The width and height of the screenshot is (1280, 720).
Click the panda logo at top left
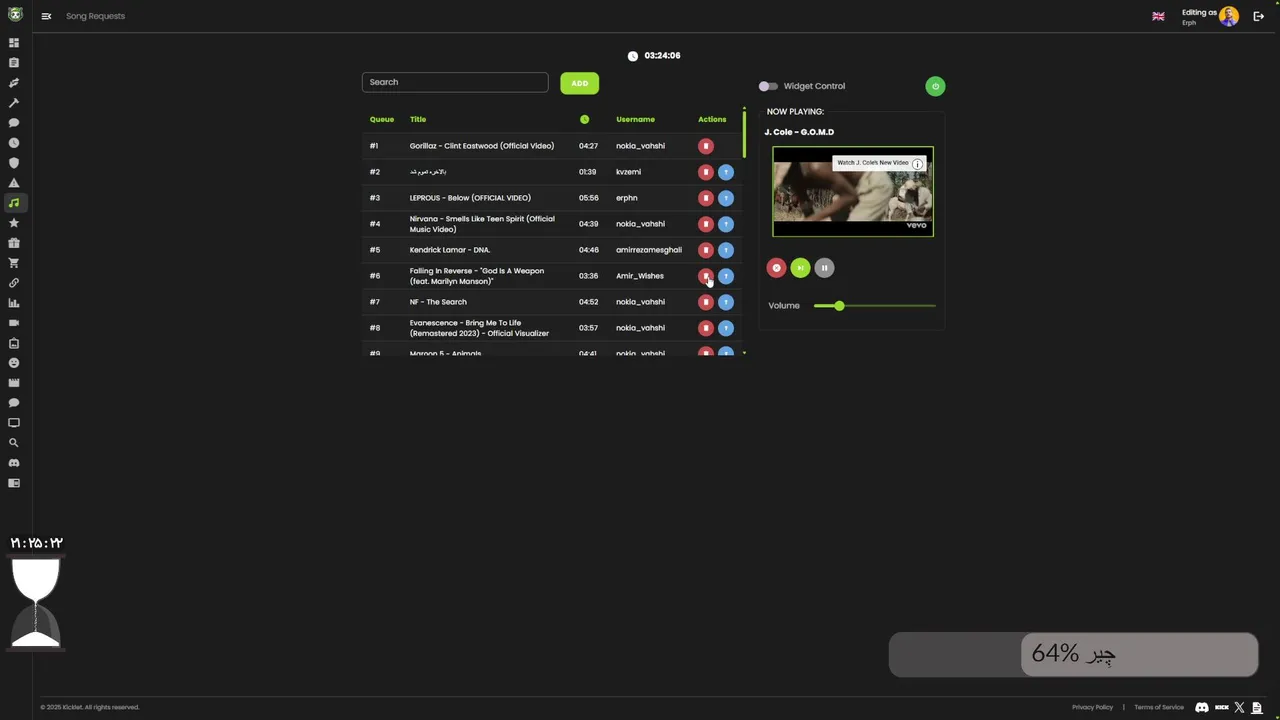click(x=15, y=15)
